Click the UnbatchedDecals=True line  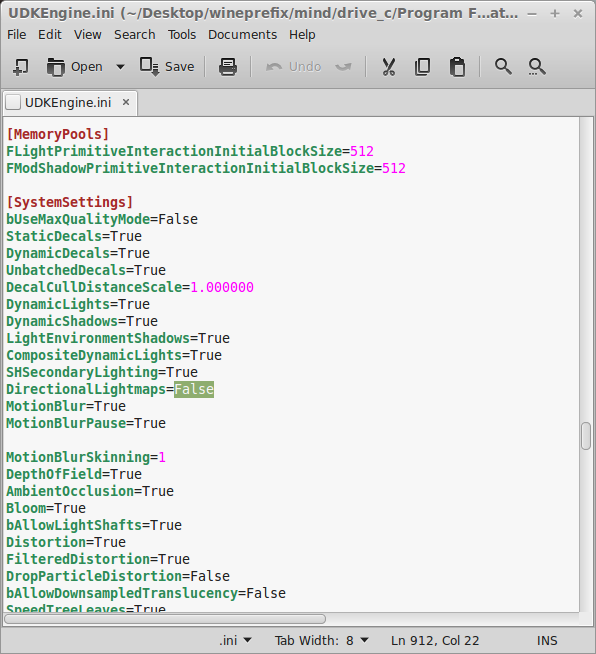click(x=86, y=270)
